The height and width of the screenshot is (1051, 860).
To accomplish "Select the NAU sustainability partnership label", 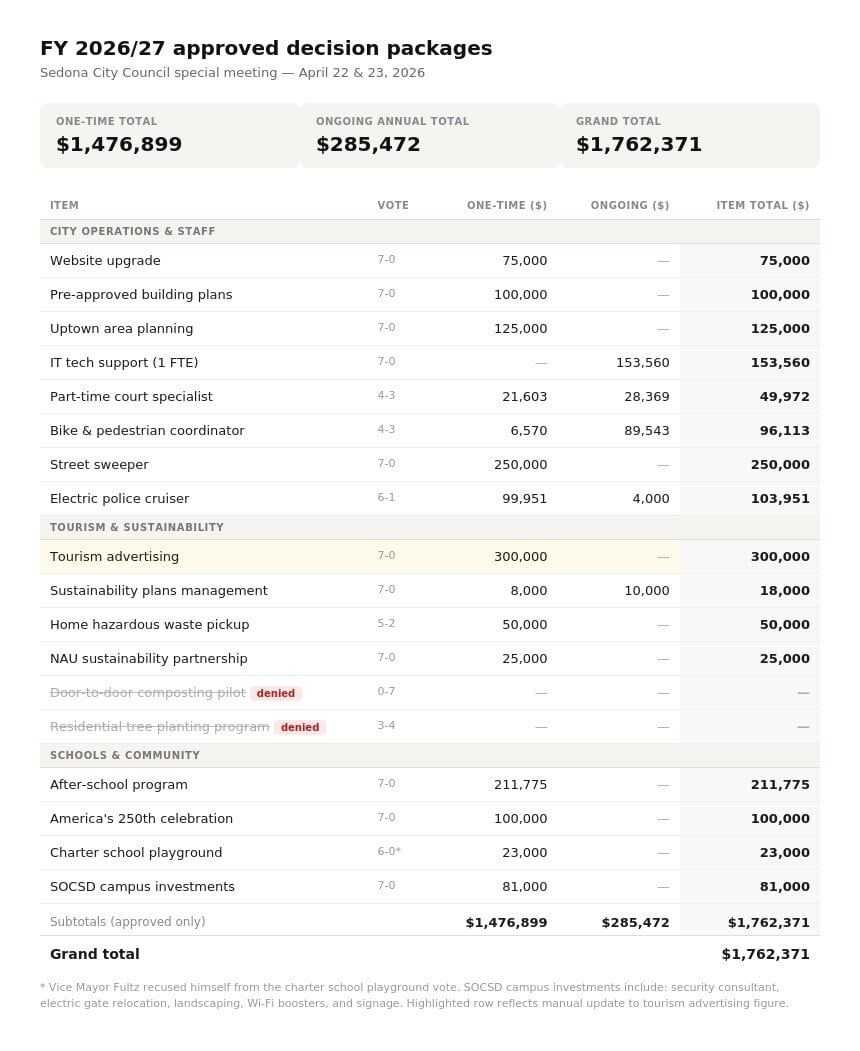I will point(149,659).
